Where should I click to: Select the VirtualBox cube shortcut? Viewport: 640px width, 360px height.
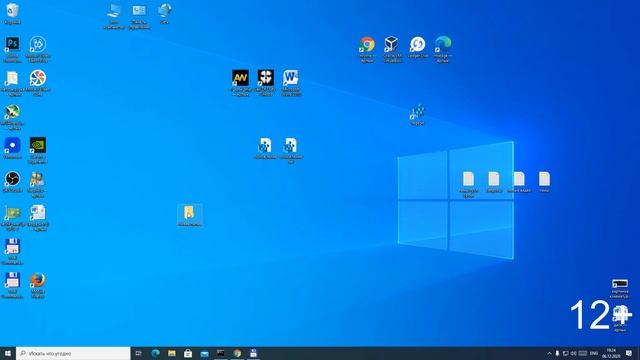pos(392,49)
